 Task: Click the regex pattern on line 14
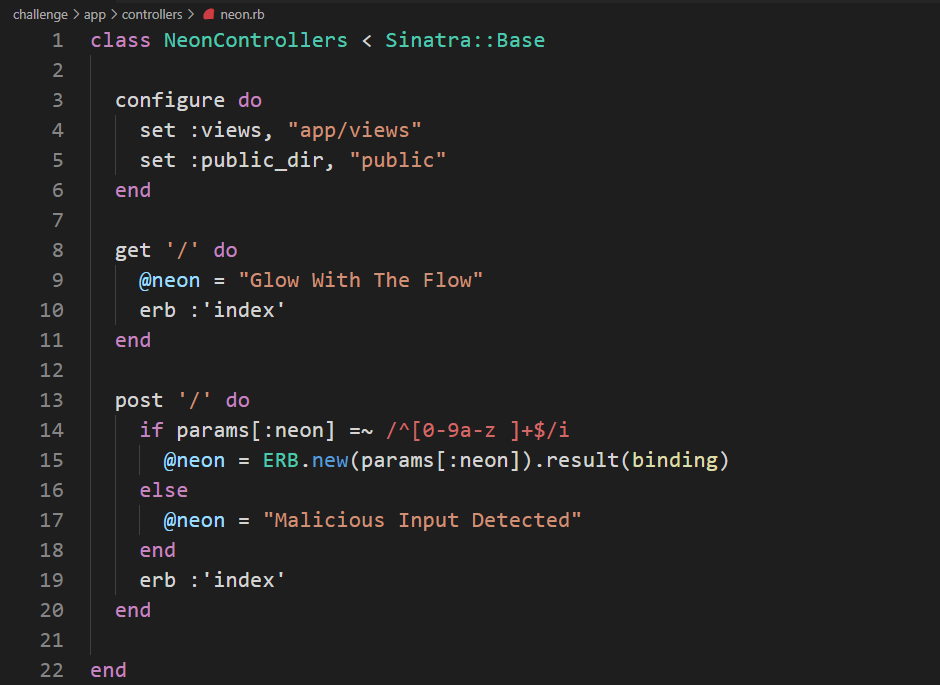tap(477, 430)
